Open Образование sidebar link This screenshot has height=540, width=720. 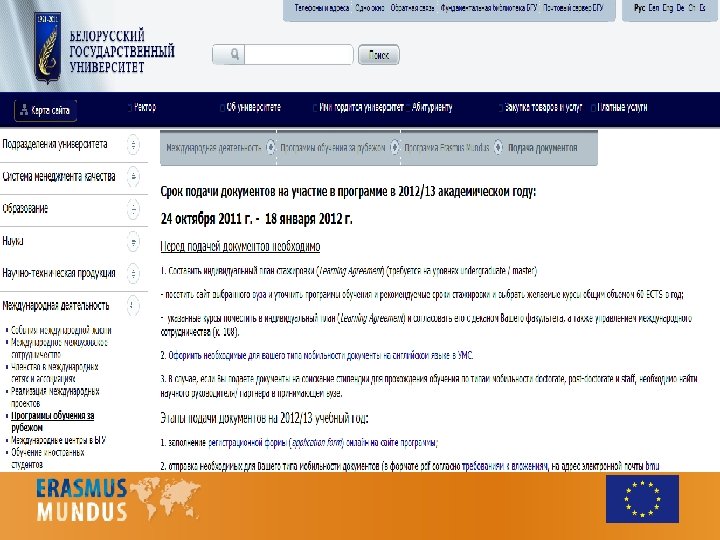click(x=25, y=208)
